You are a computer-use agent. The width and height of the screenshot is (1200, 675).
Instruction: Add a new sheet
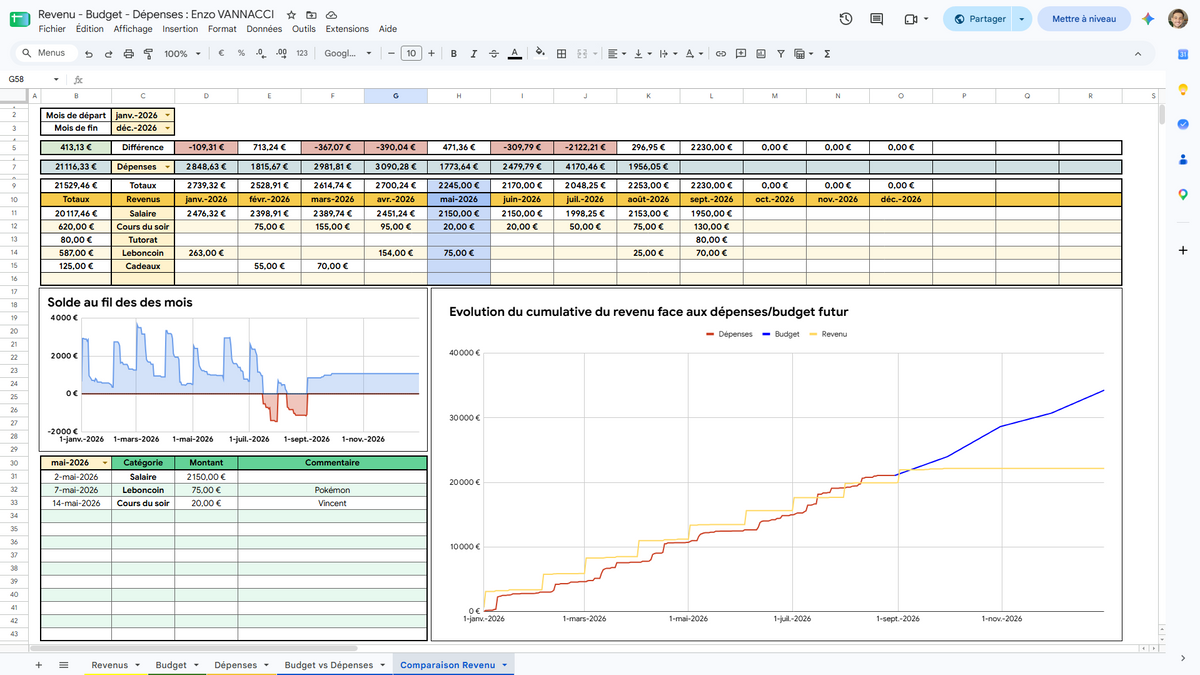(x=39, y=665)
